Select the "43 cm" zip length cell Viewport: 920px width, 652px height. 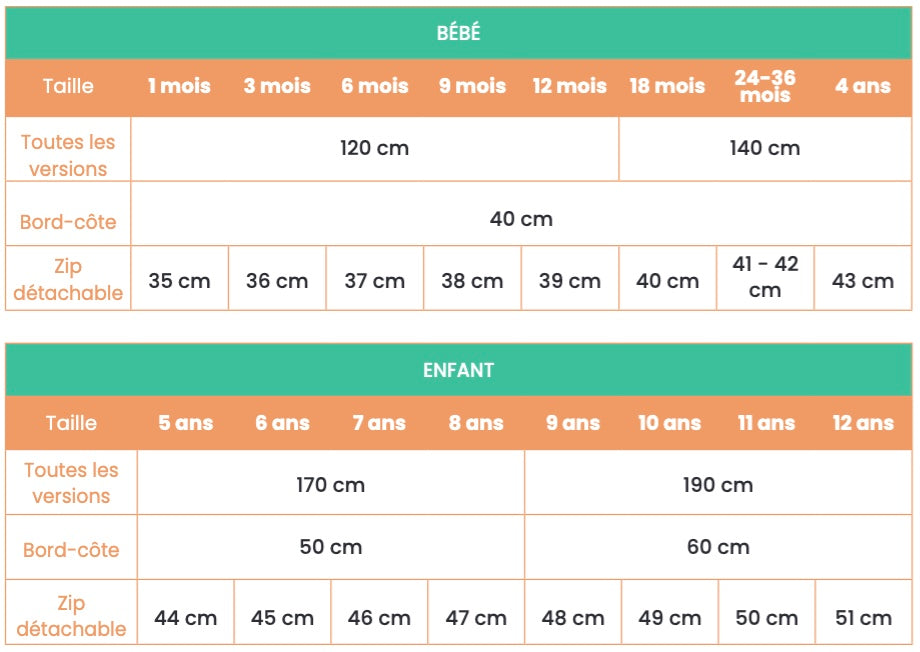(863, 281)
